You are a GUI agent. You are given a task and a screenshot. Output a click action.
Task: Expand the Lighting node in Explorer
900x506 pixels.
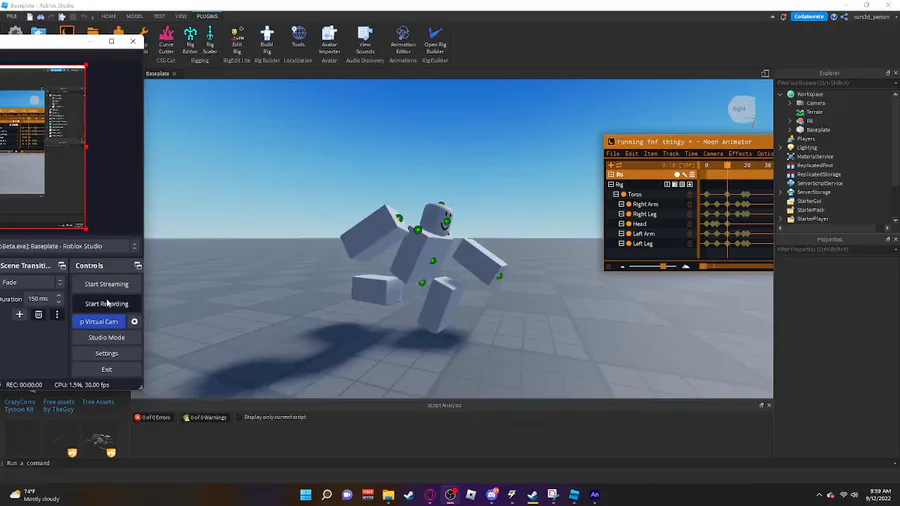pyautogui.click(x=780, y=147)
